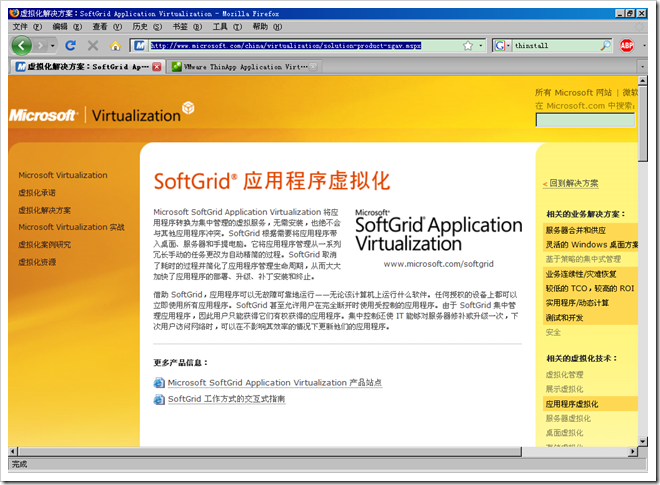Click the Microsoft.com search input field

(x=585, y=120)
